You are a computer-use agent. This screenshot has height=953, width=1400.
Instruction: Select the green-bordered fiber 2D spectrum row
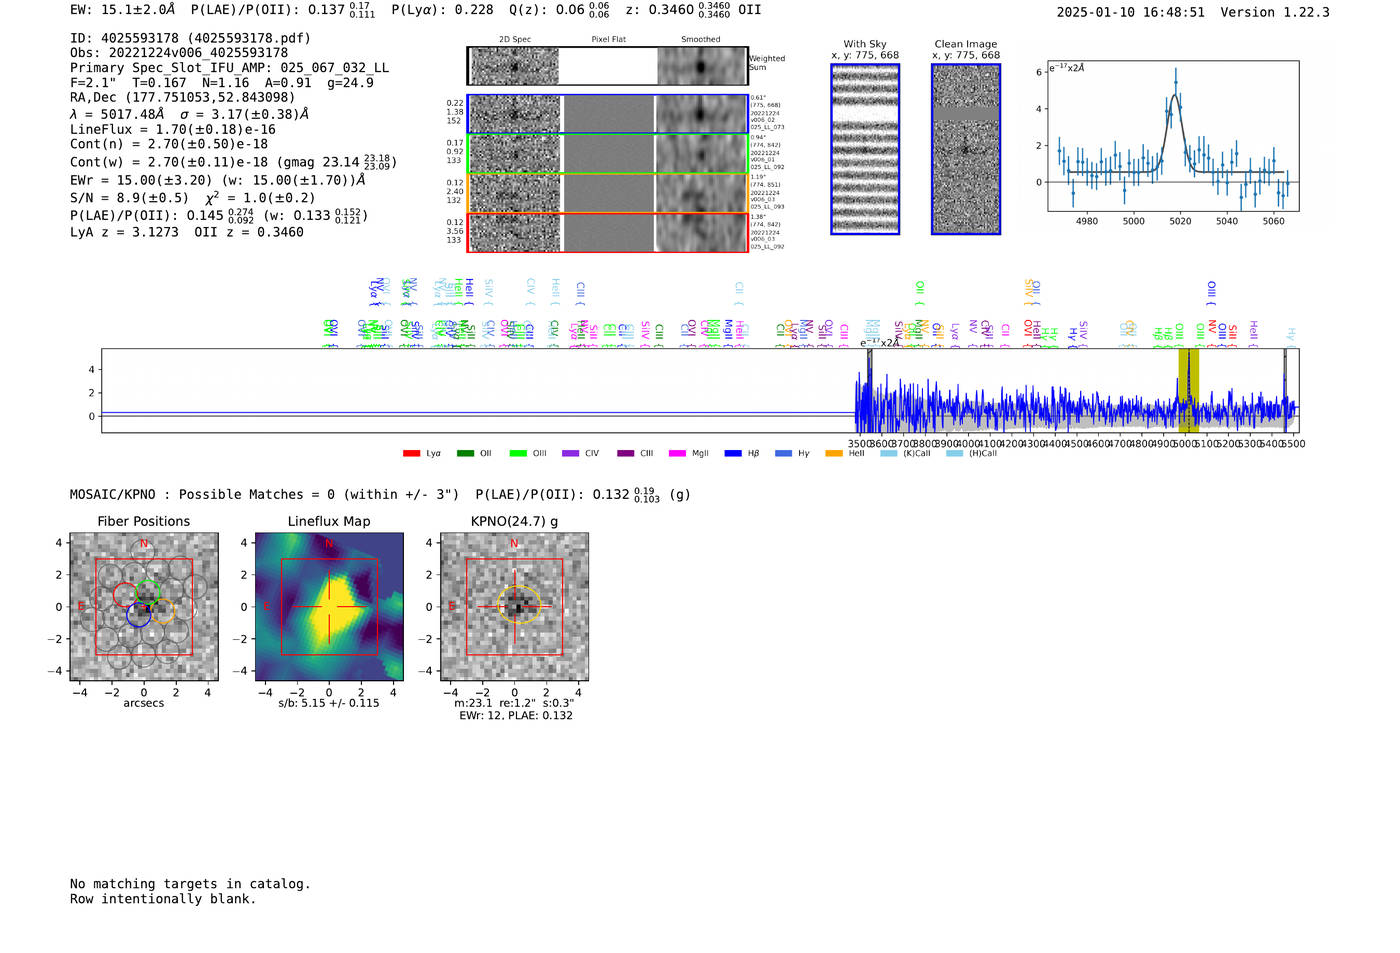[608, 154]
